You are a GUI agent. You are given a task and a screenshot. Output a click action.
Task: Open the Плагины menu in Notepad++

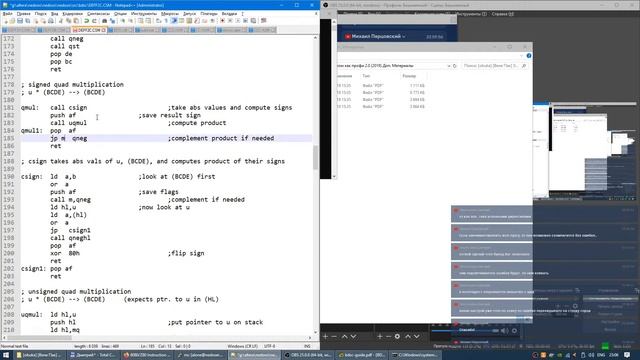coord(209,13)
